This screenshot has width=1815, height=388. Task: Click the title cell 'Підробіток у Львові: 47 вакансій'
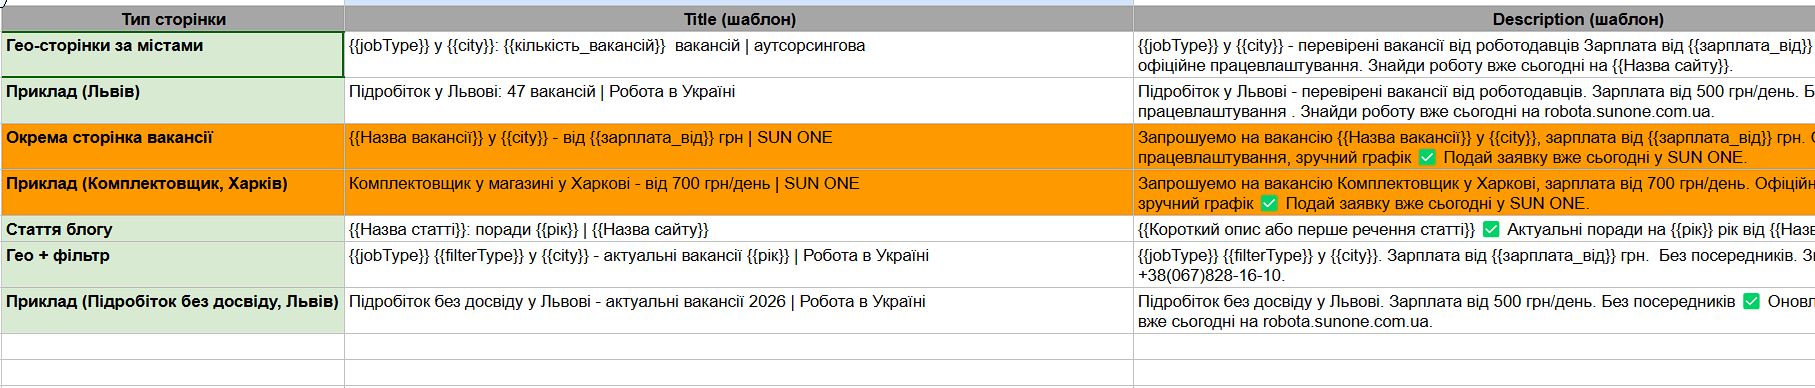[739, 101]
